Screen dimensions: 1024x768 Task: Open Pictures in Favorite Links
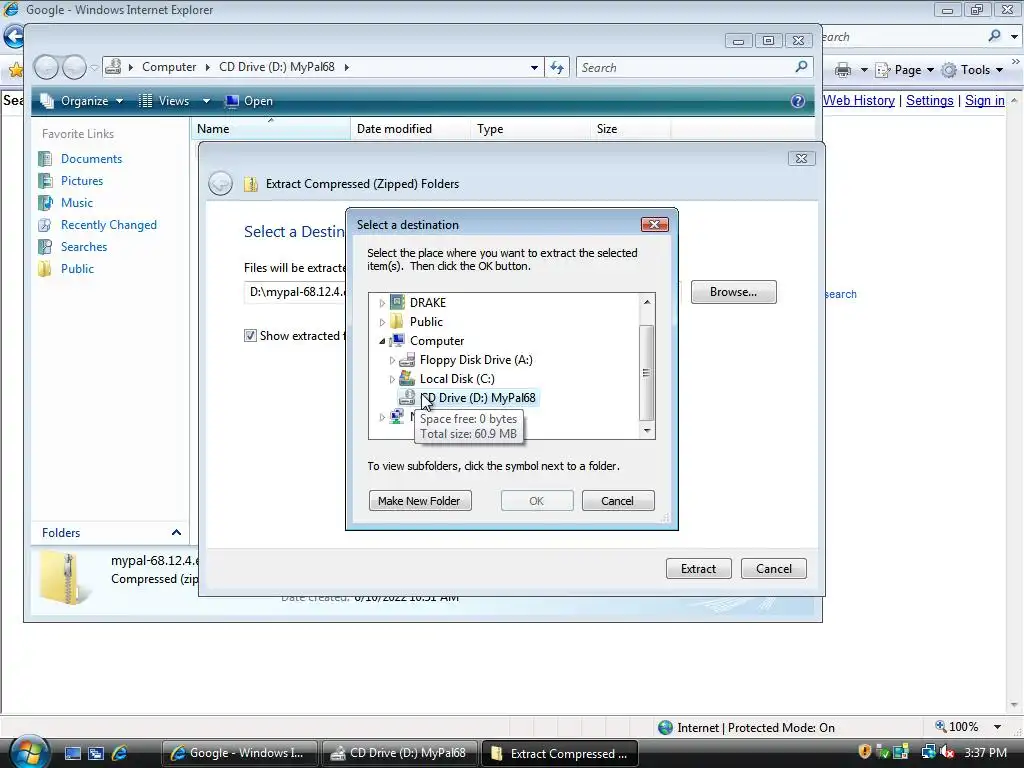(x=82, y=181)
